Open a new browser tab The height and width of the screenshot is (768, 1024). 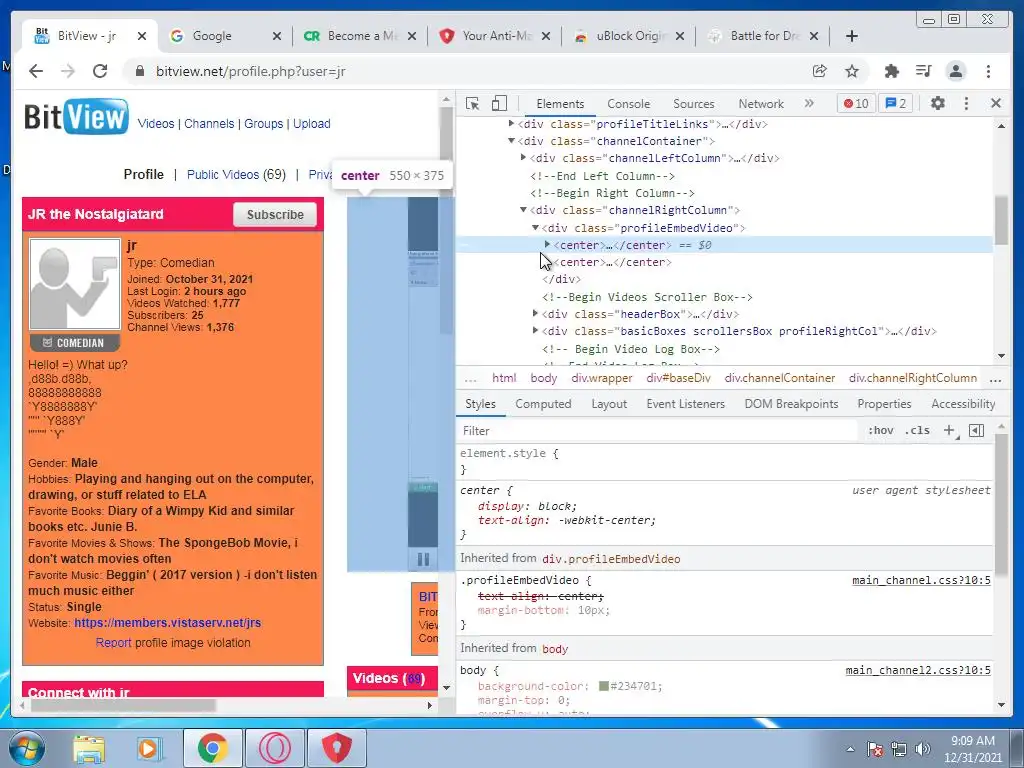852,36
